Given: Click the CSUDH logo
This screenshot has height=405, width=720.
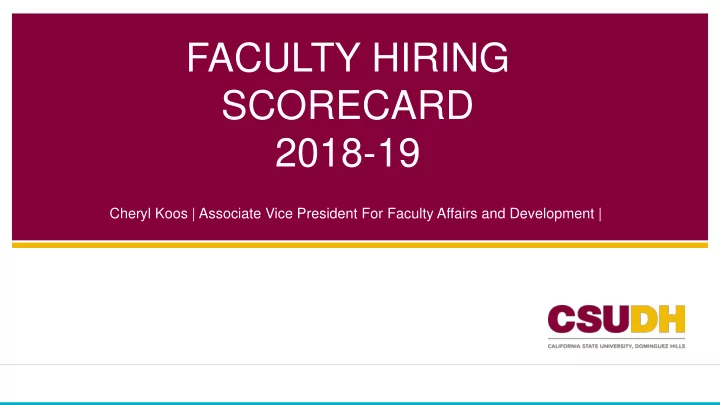Looking at the screenshot, I should coord(616,326).
